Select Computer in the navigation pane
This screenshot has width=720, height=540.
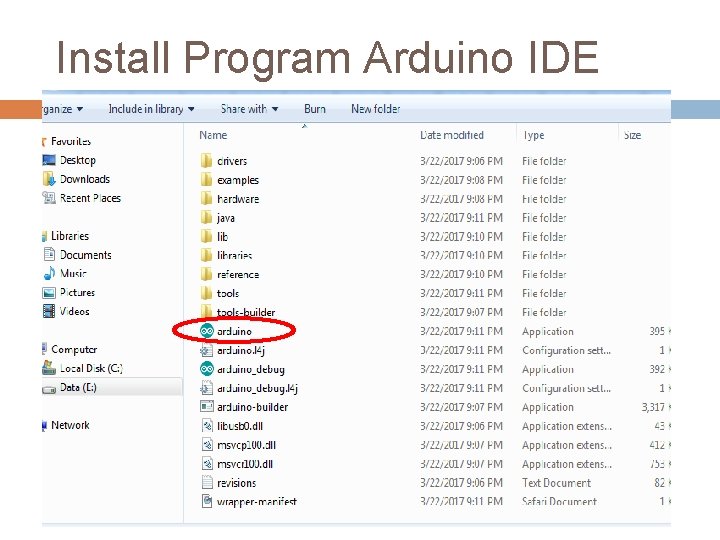(74, 349)
